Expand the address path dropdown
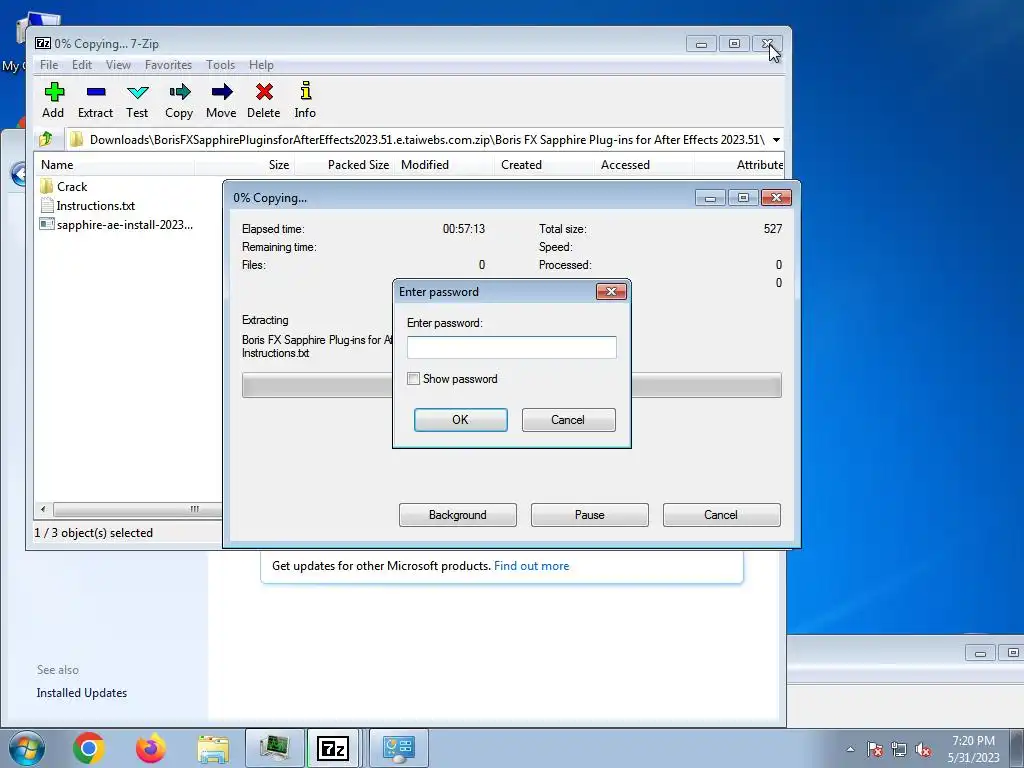This screenshot has height=768, width=1024. point(776,140)
